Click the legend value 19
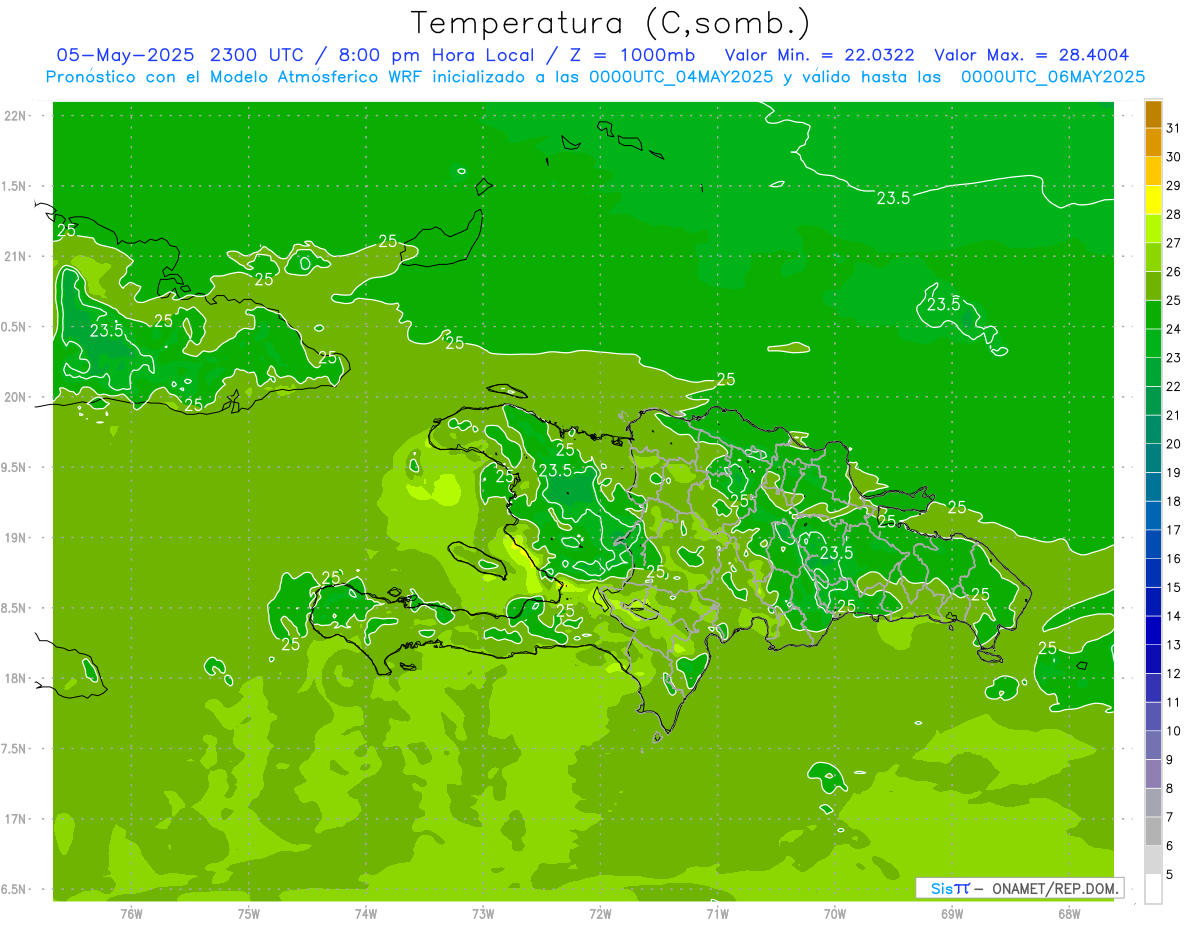 1174,473
